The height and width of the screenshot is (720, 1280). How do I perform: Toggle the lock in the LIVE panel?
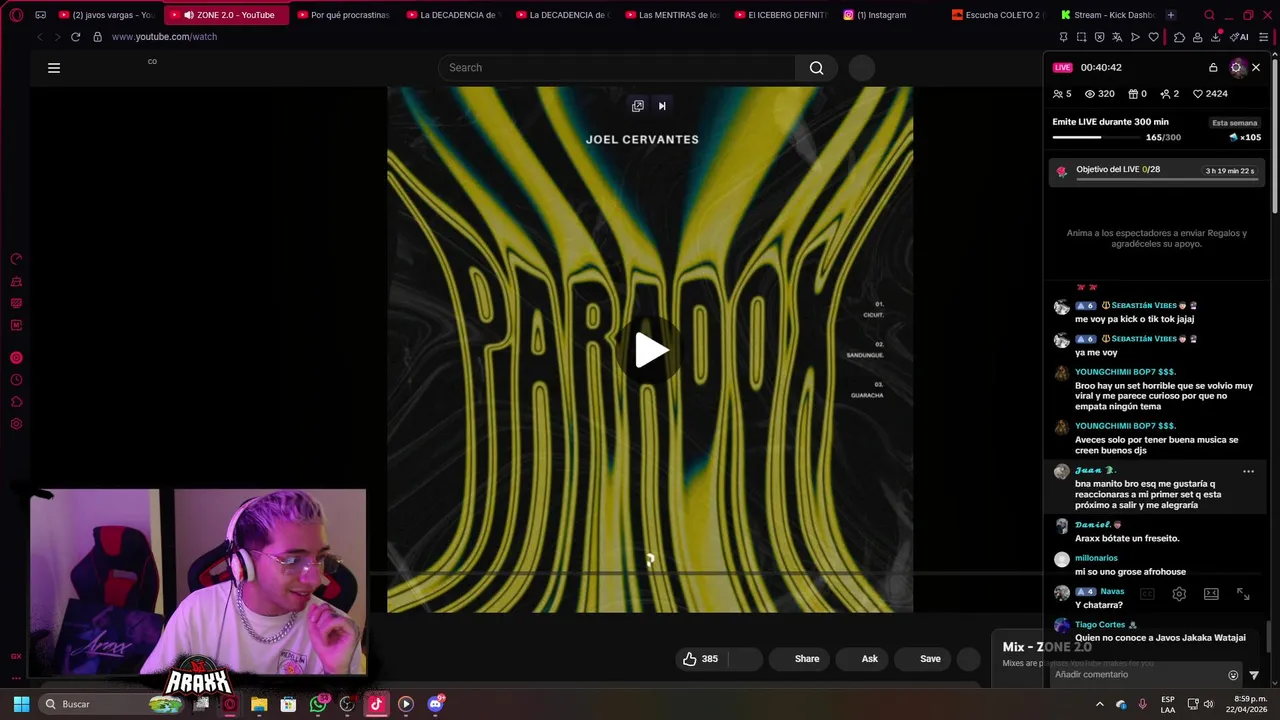[x=1213, y=68]
